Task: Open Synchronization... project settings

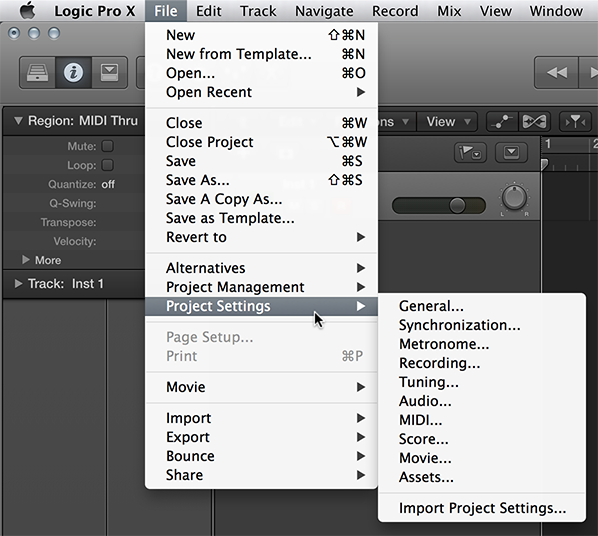Action: (482, 325)
